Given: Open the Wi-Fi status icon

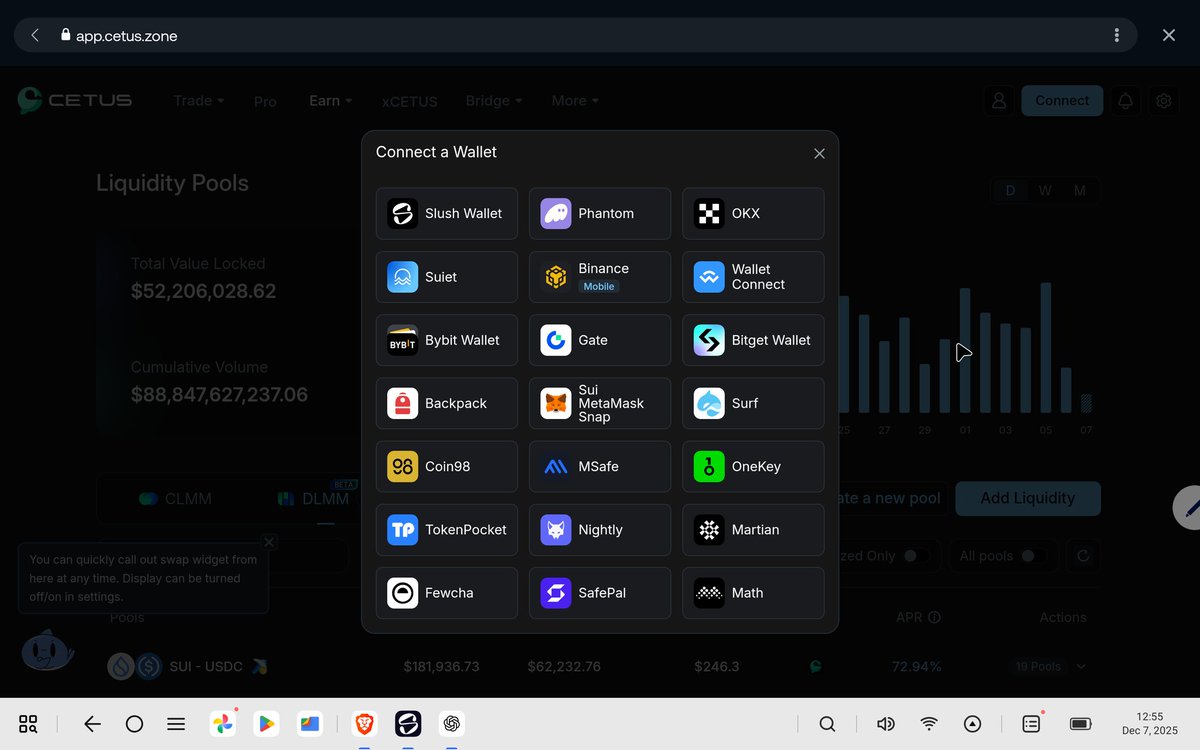Looking at the screenshot, I should (929, 724).
